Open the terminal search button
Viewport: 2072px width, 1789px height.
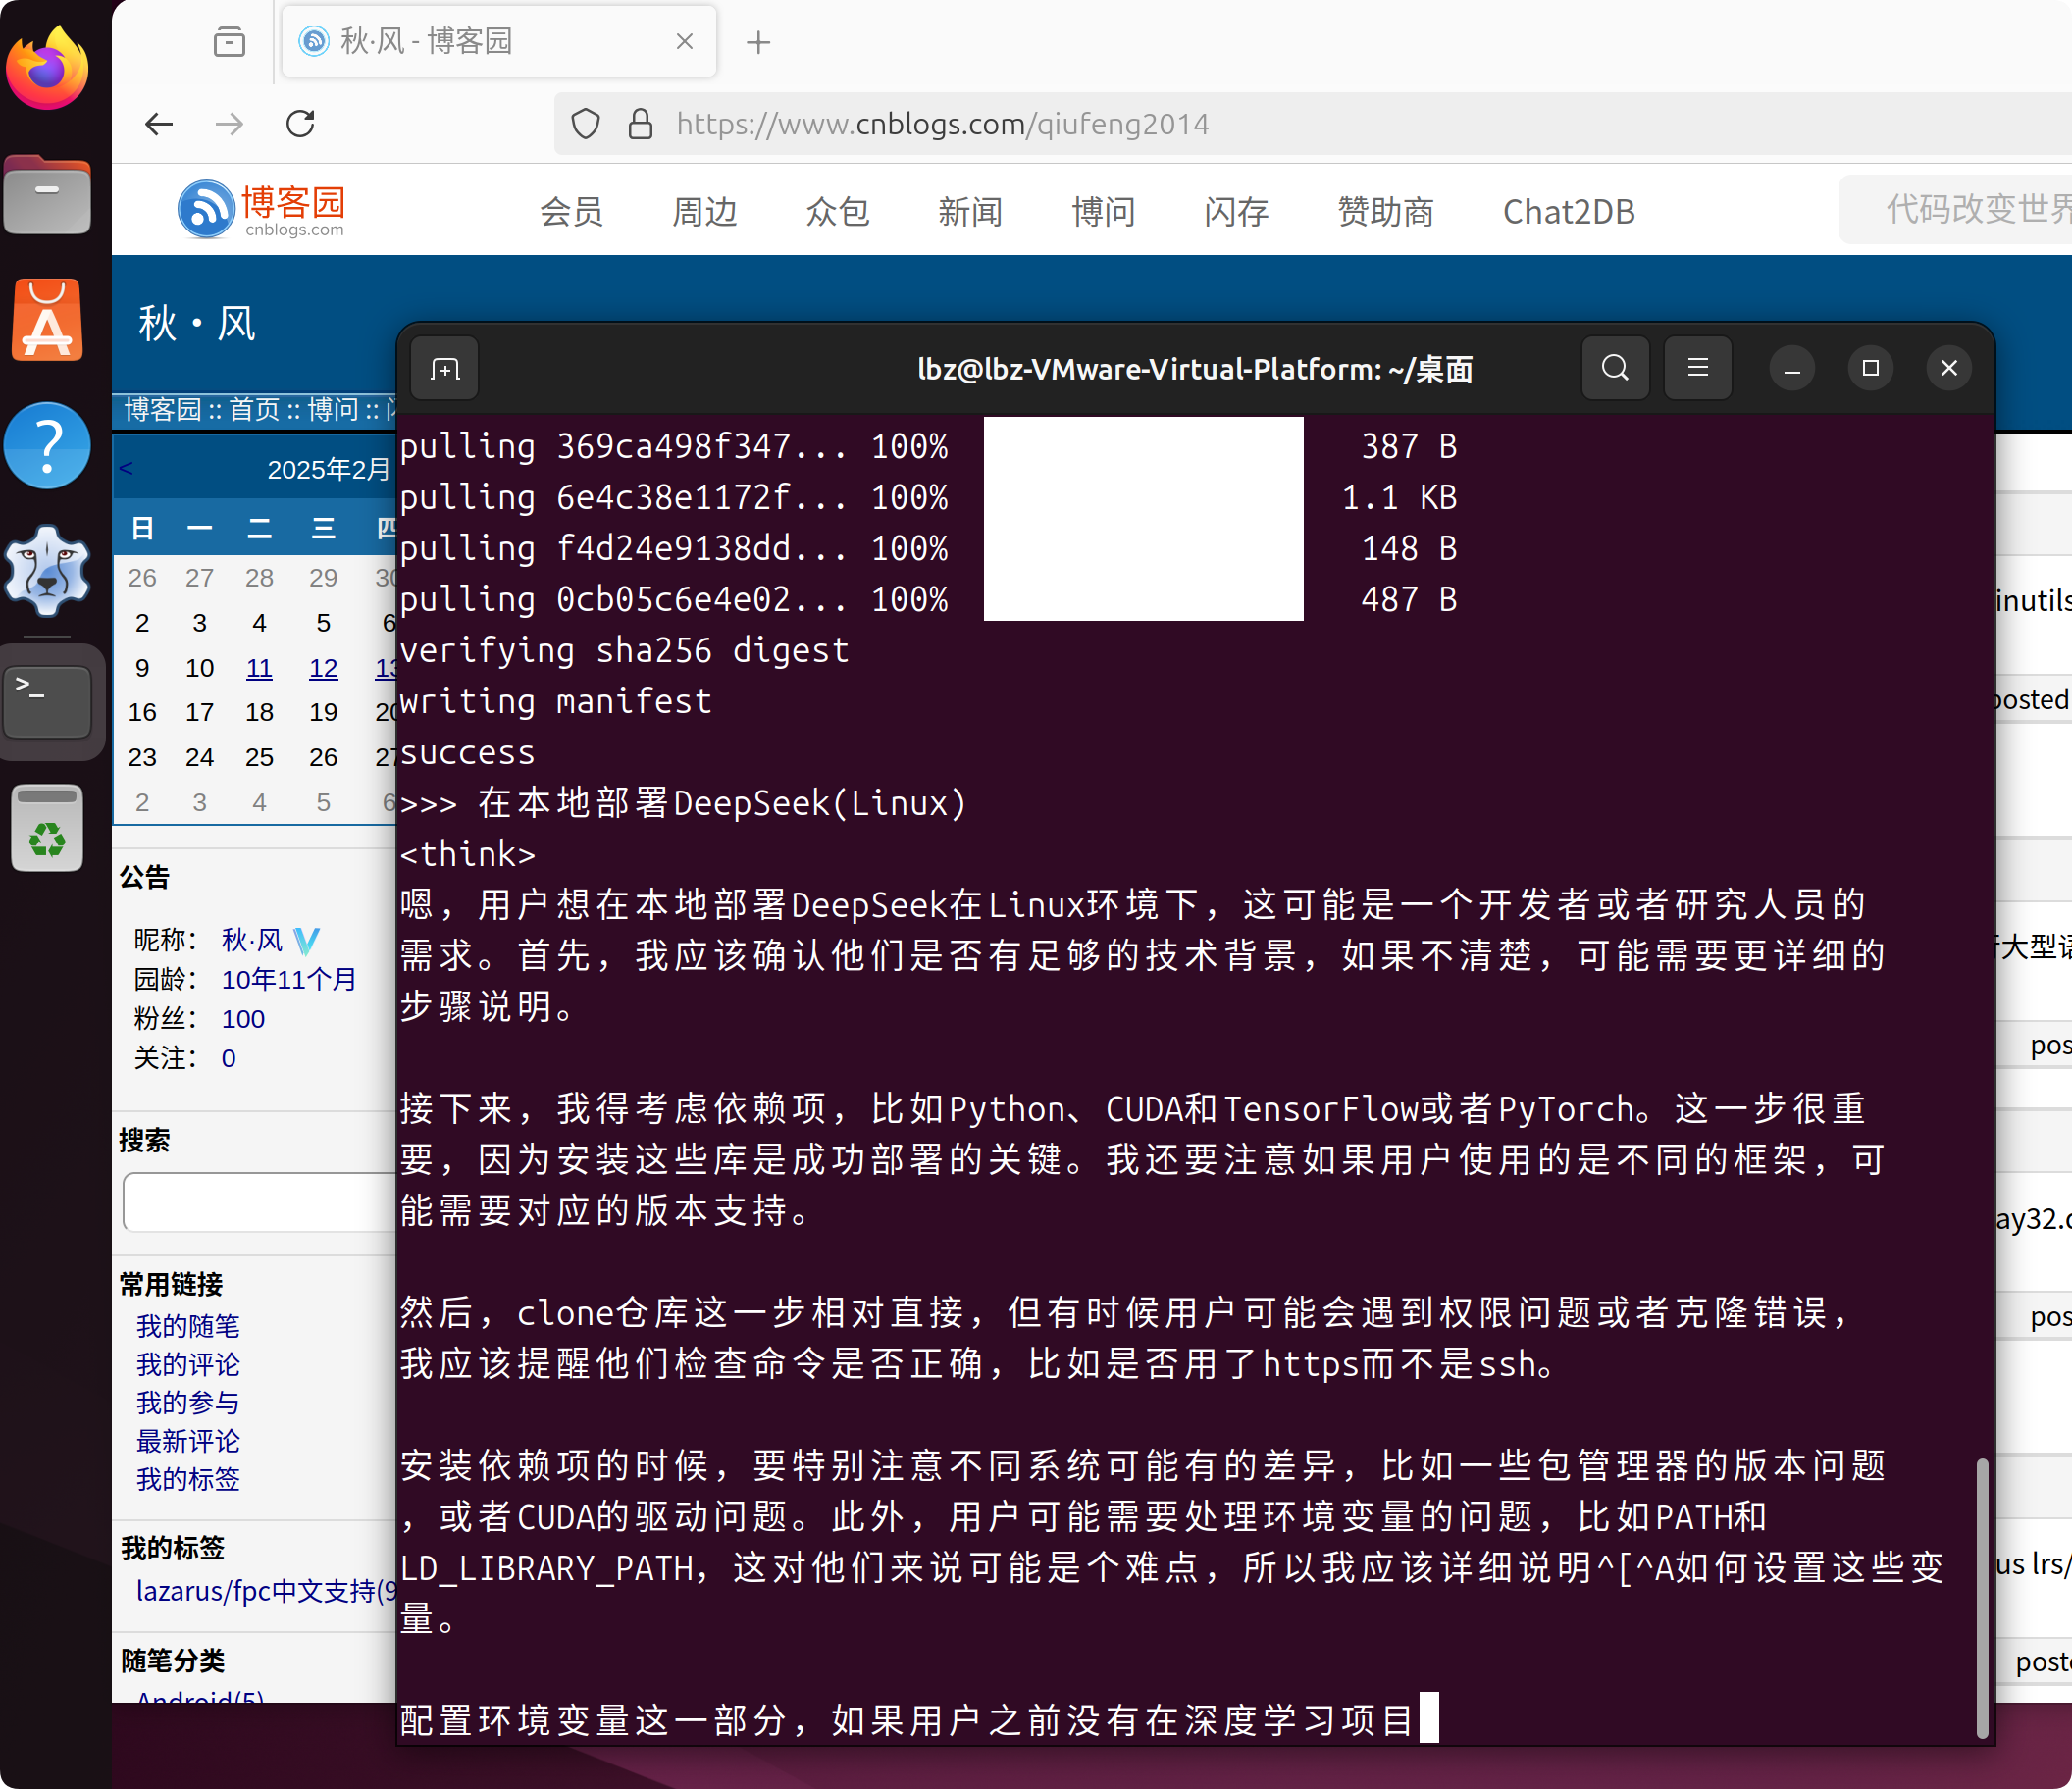pos(1615,368)
